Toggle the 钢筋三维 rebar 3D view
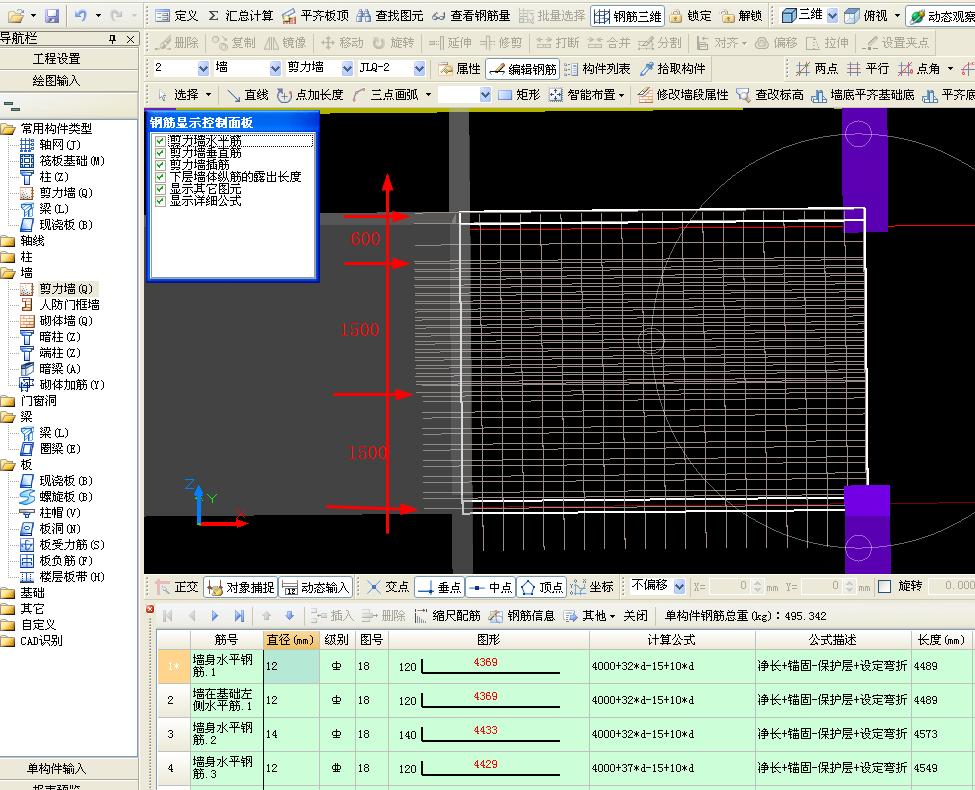Screen dimensions: 975x790 (x=626, y=16)
